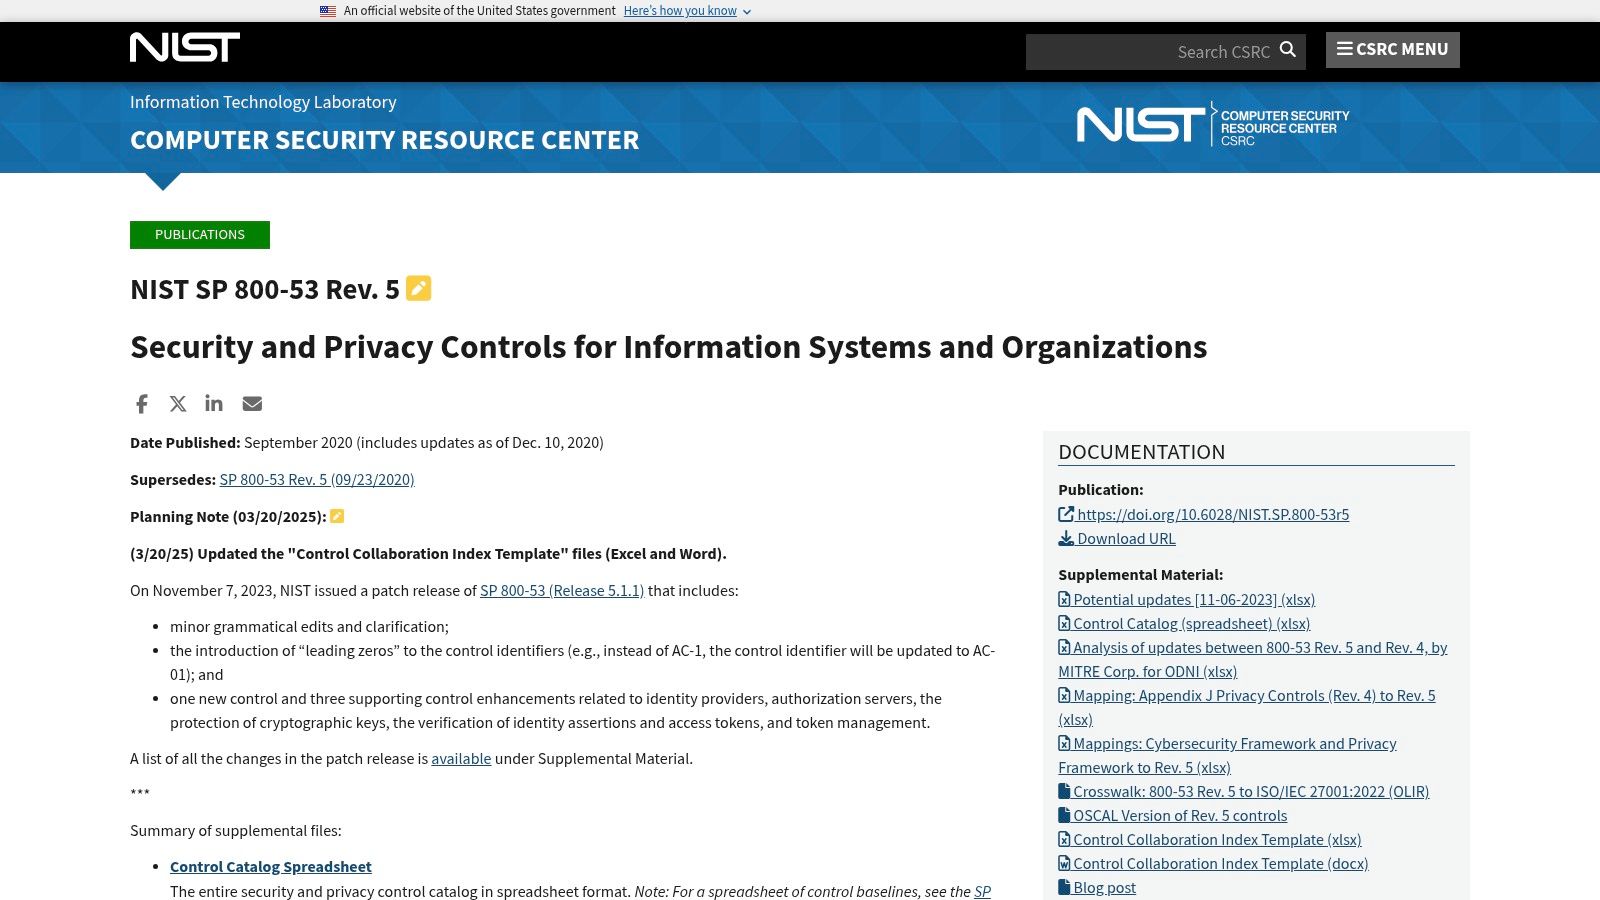
Task: Click file icon beside Crosswalk ISO/IEC 27001 link
Action: (x=1064, y=791)
